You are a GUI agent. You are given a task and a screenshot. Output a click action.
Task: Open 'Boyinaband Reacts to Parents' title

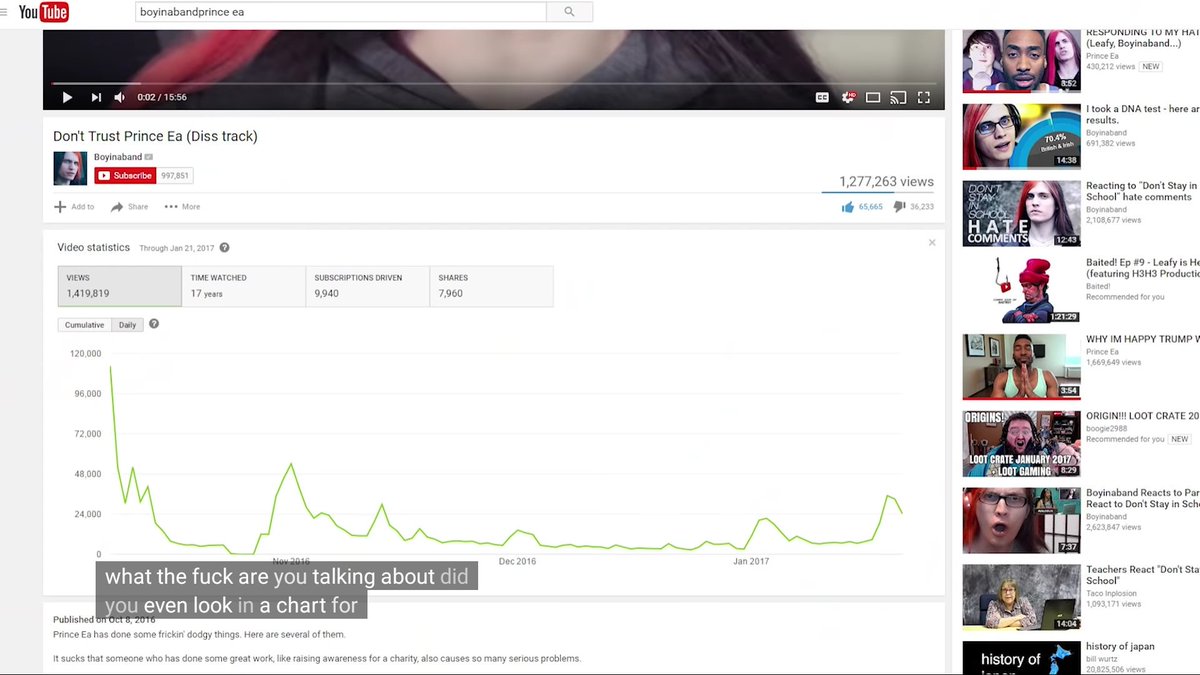click(x=1142, y=498)
